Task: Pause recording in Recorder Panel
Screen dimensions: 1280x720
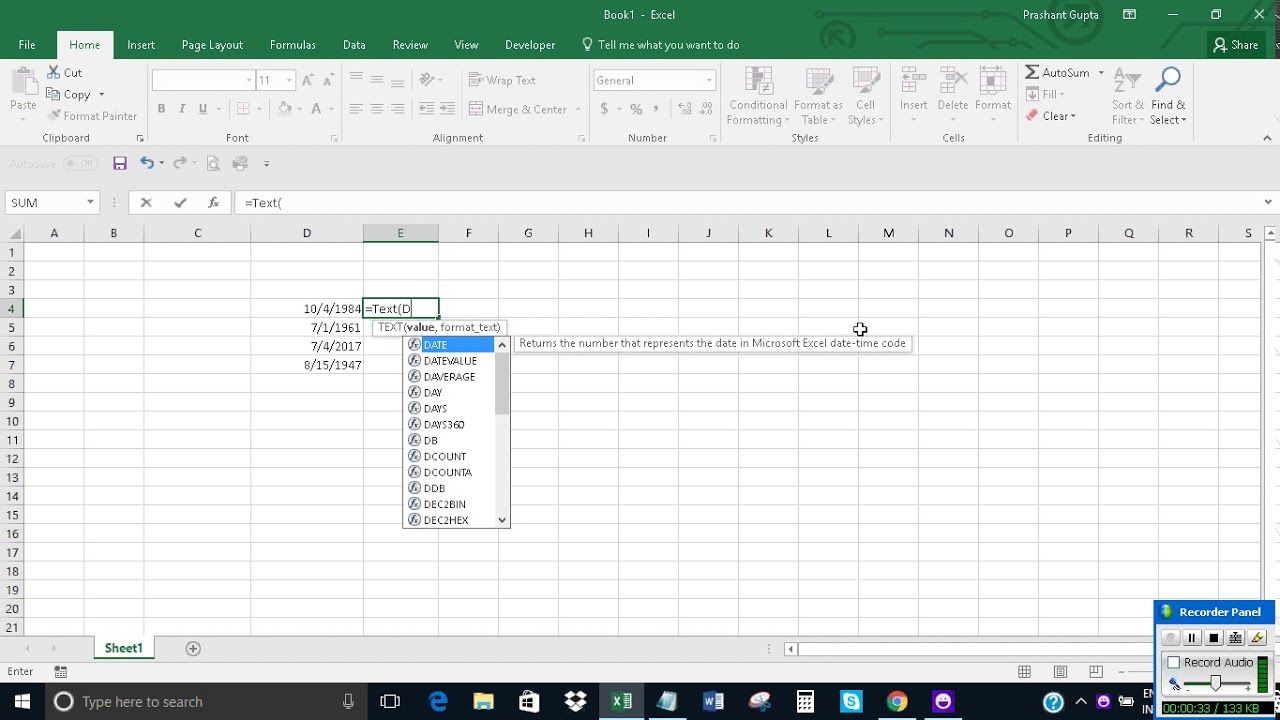Action: [x=1192, y=638]
